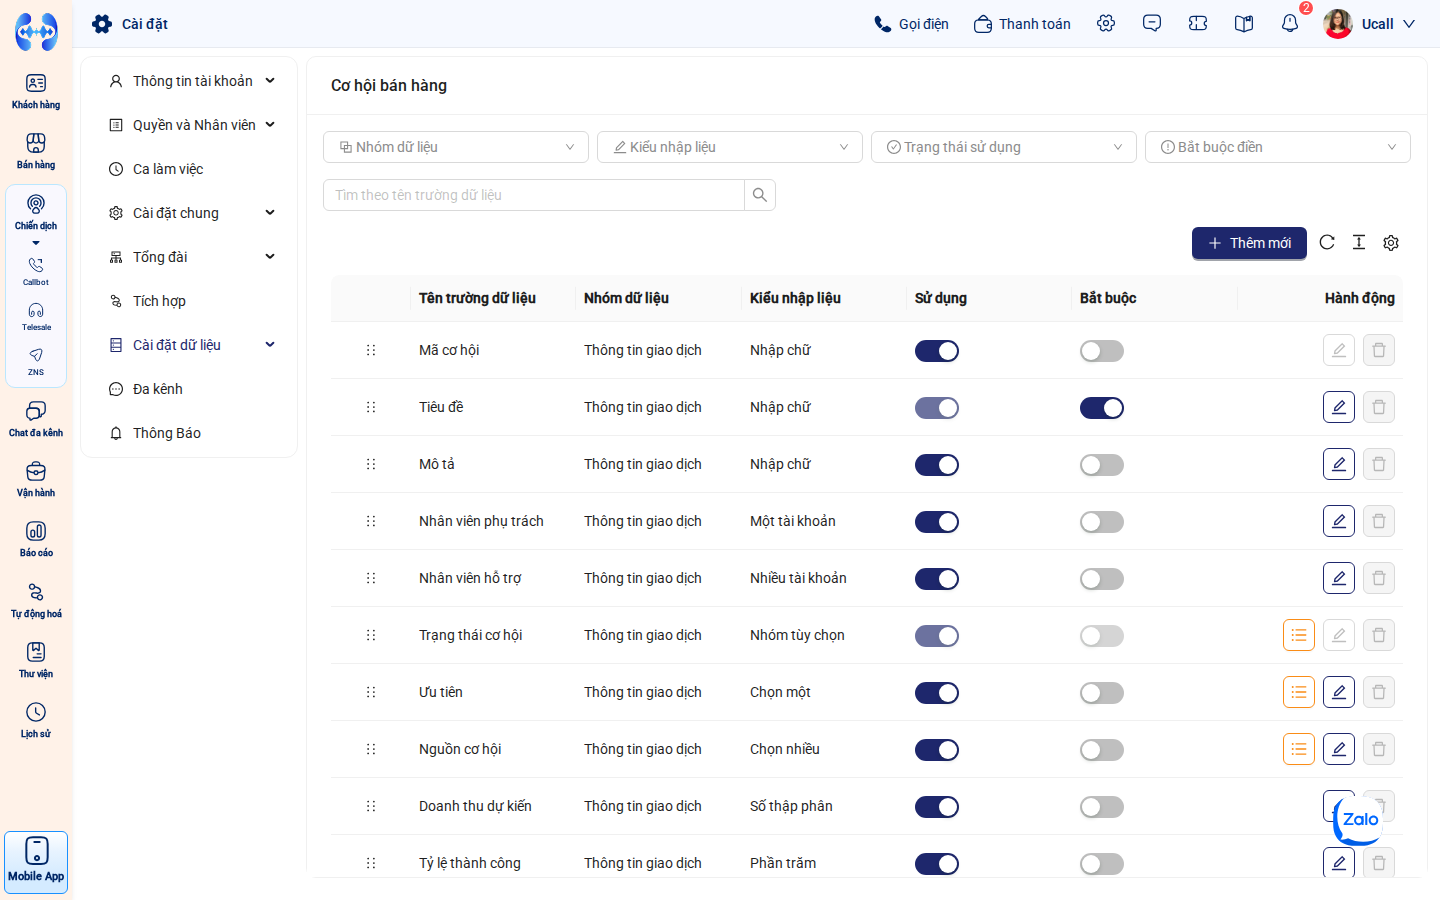The height and width of the screenshot is (900, 1440).
Task: Open the Thư viện sidebar icon
Action: pyautogui.click(x=36, y=660)
